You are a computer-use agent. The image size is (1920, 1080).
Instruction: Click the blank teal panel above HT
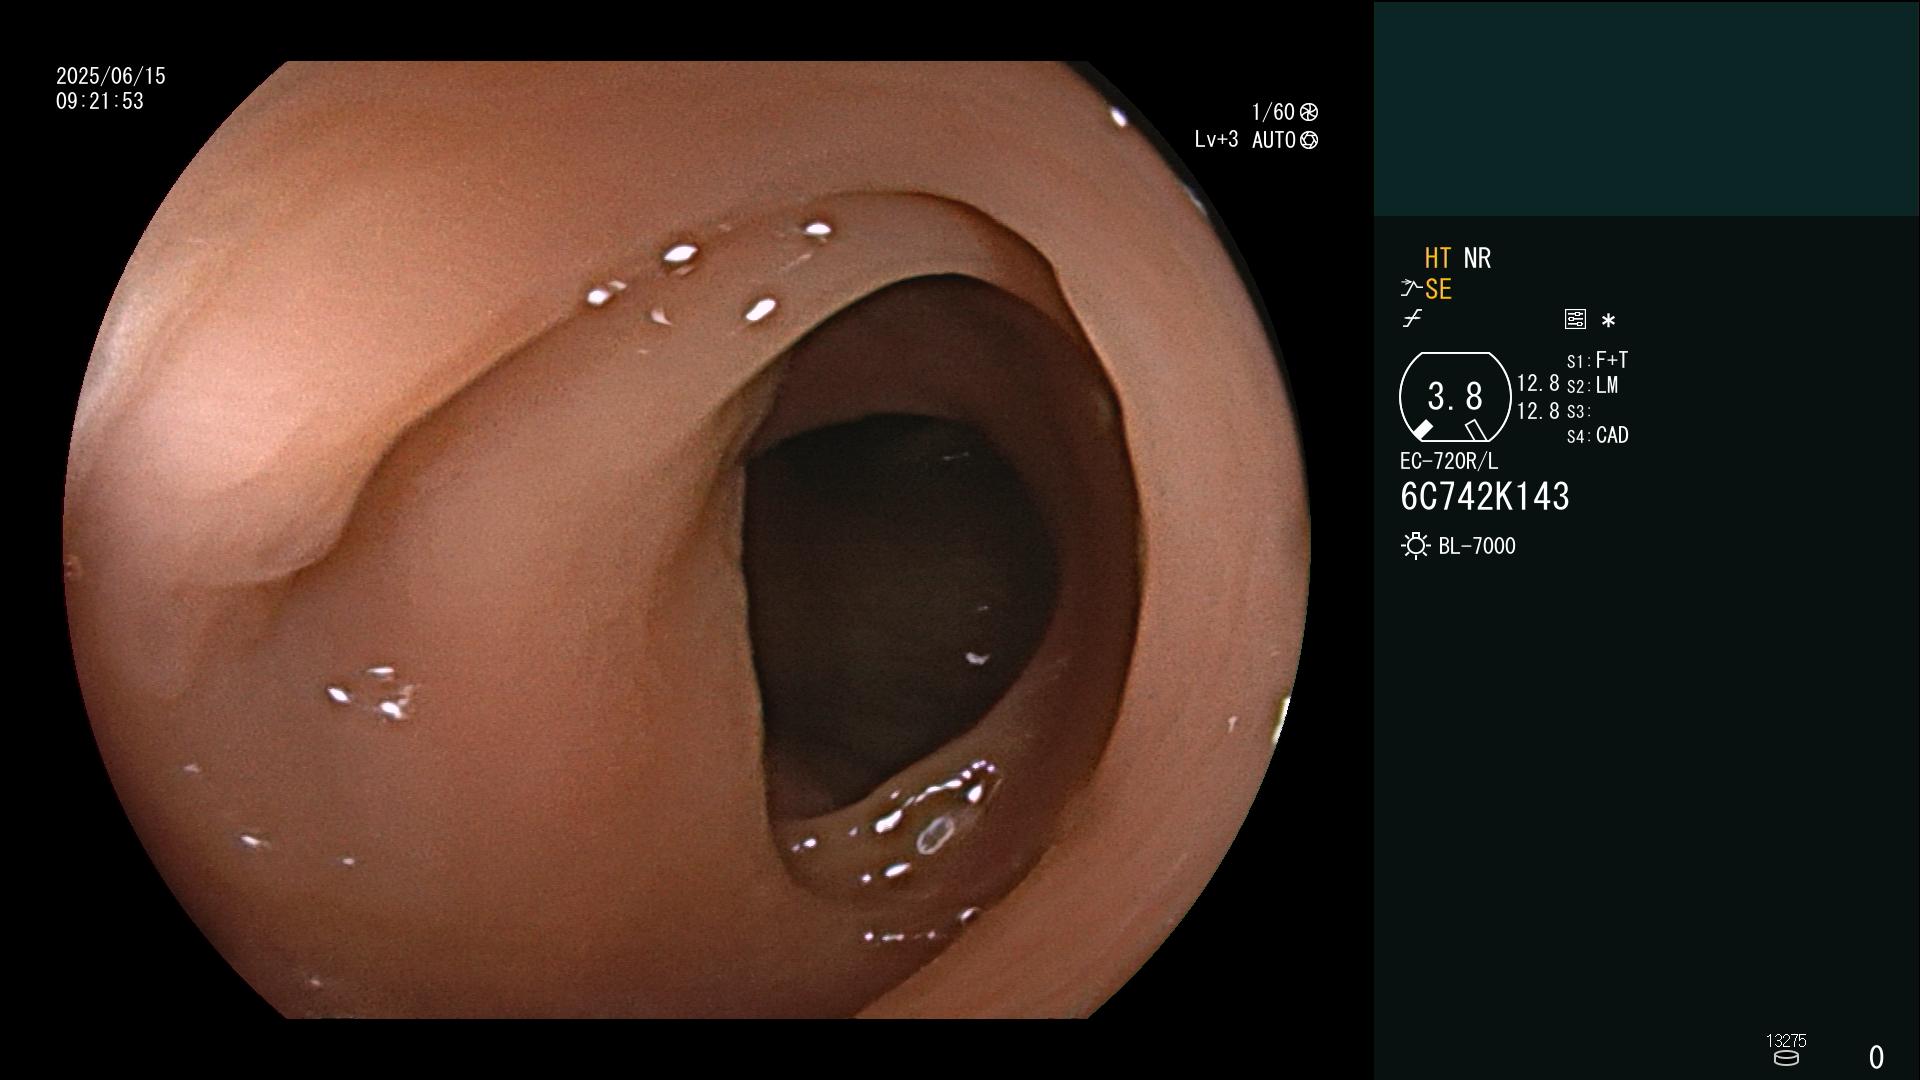point(1647,109)
